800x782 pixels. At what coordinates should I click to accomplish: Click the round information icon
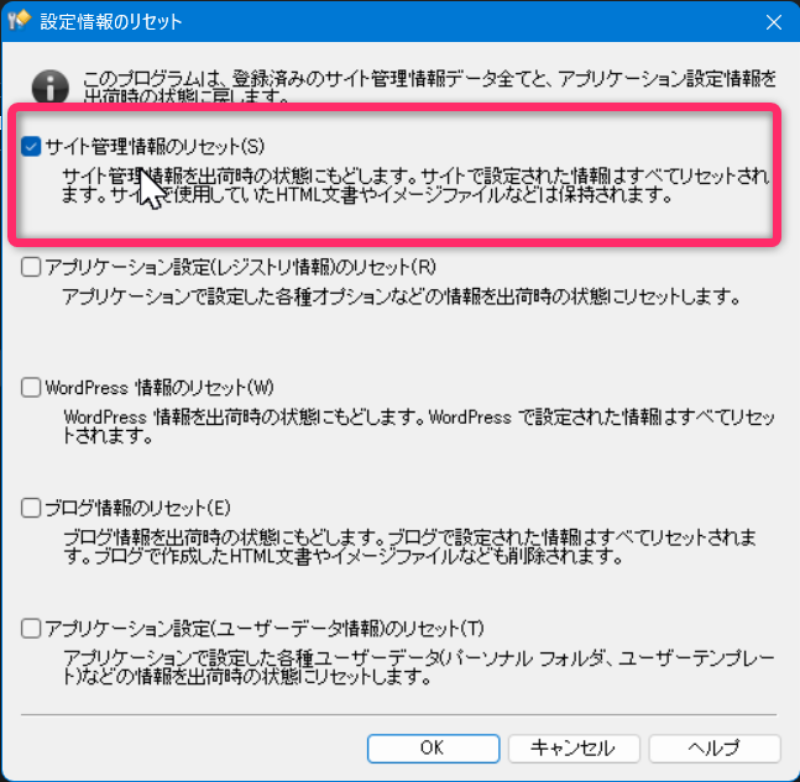point(50,87)
